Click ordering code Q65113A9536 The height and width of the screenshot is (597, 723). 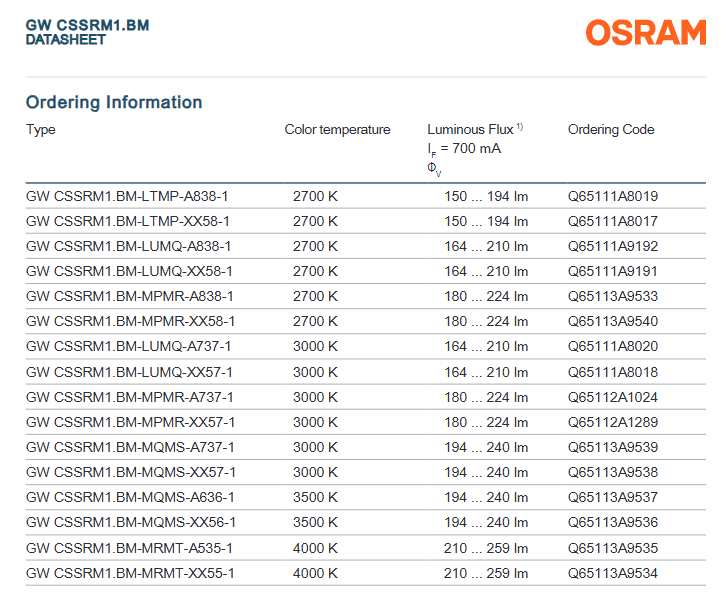(x=613, y=522)
